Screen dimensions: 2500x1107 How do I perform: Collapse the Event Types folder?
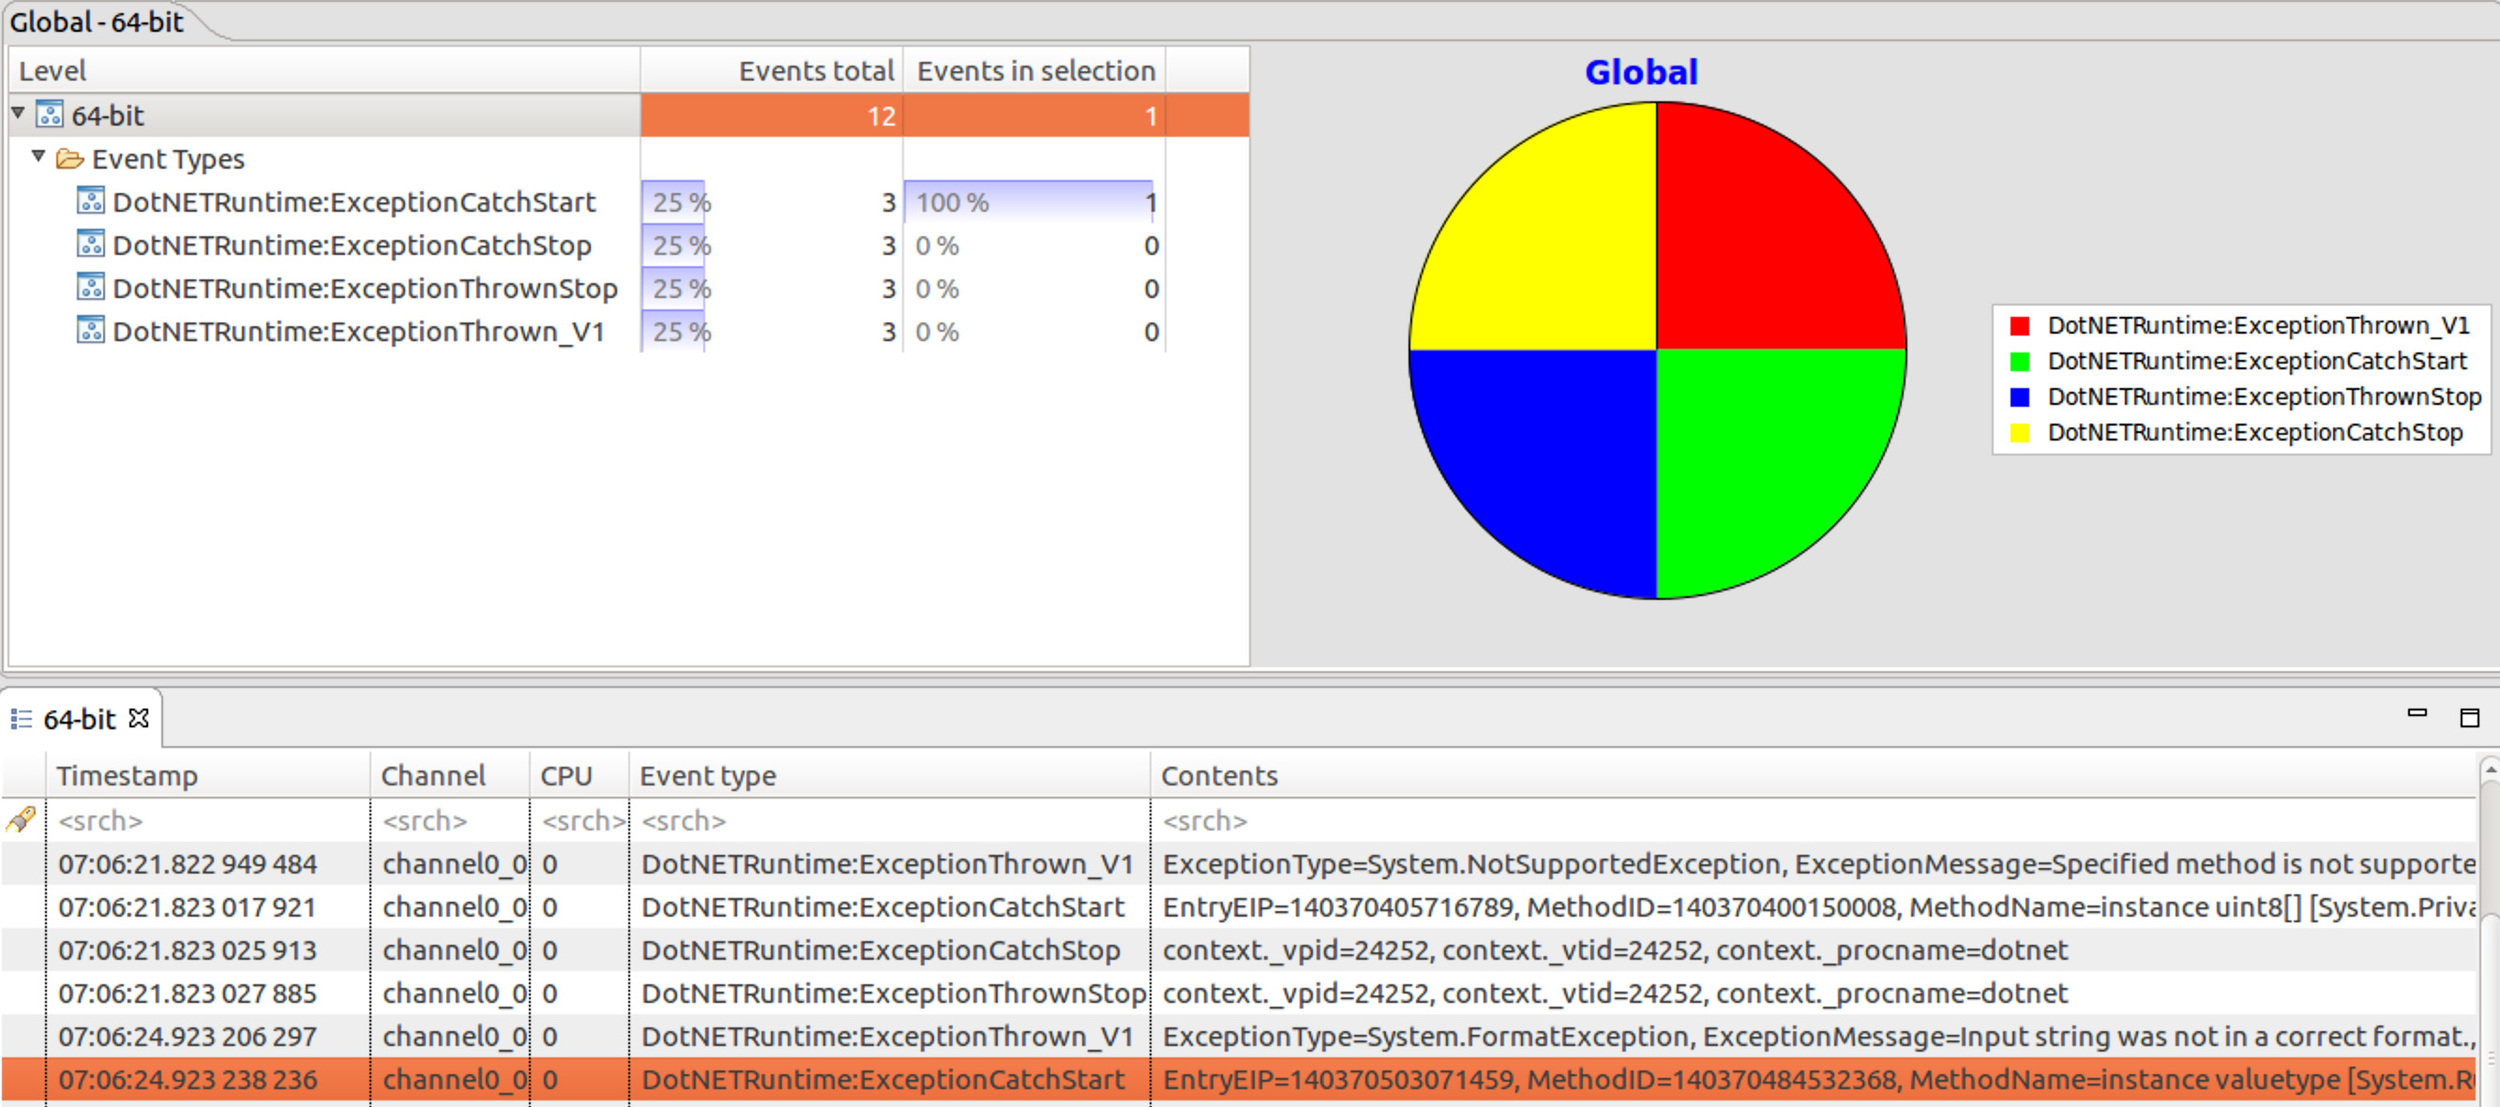[39, 156]
